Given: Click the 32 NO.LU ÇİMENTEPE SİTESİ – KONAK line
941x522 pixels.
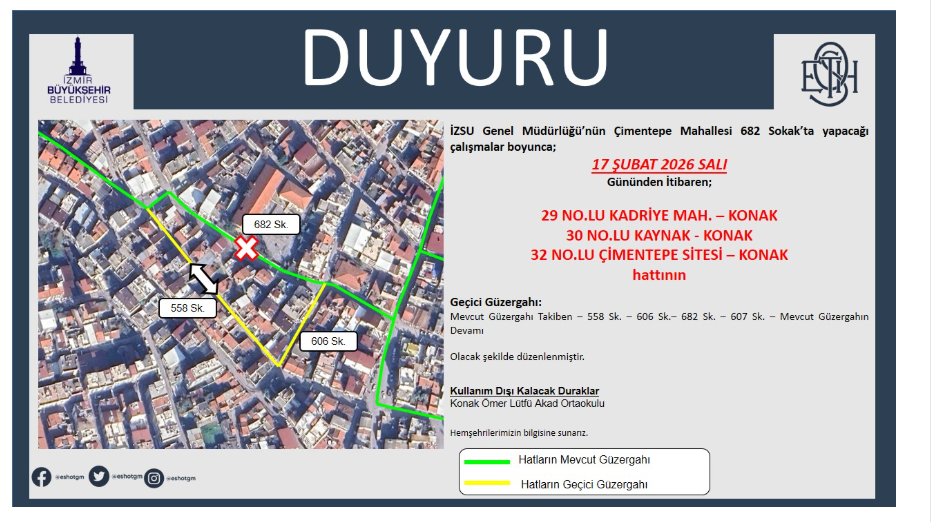Looking at the screenshot, I should click(x=659, y=255).
